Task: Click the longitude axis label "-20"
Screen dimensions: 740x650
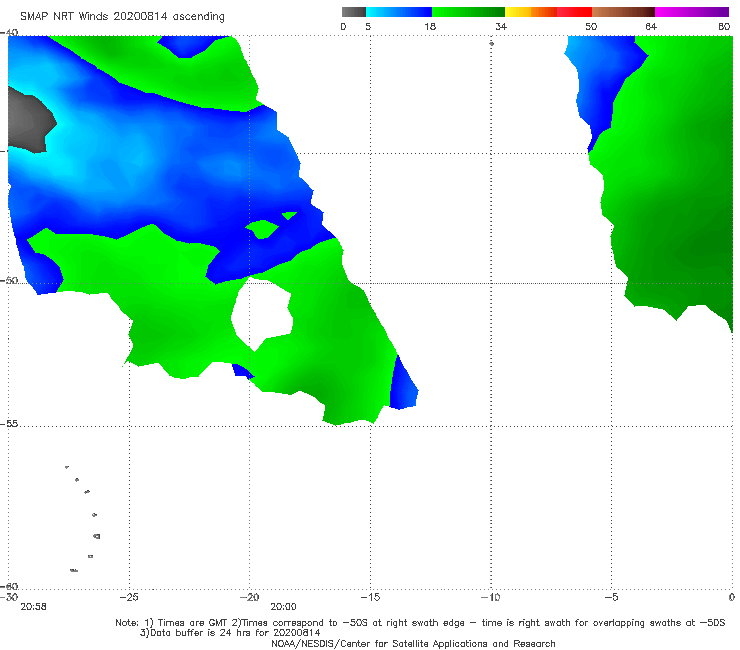Action: 250,597
